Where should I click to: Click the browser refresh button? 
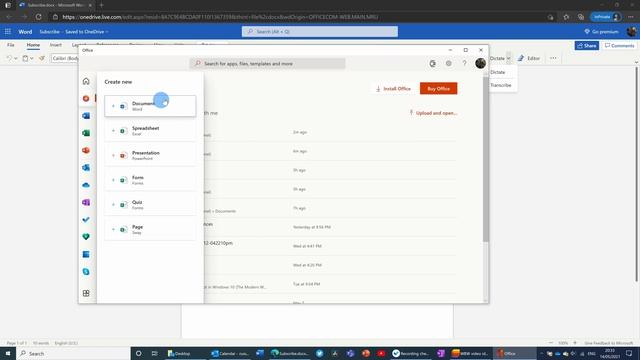[38, 17]
